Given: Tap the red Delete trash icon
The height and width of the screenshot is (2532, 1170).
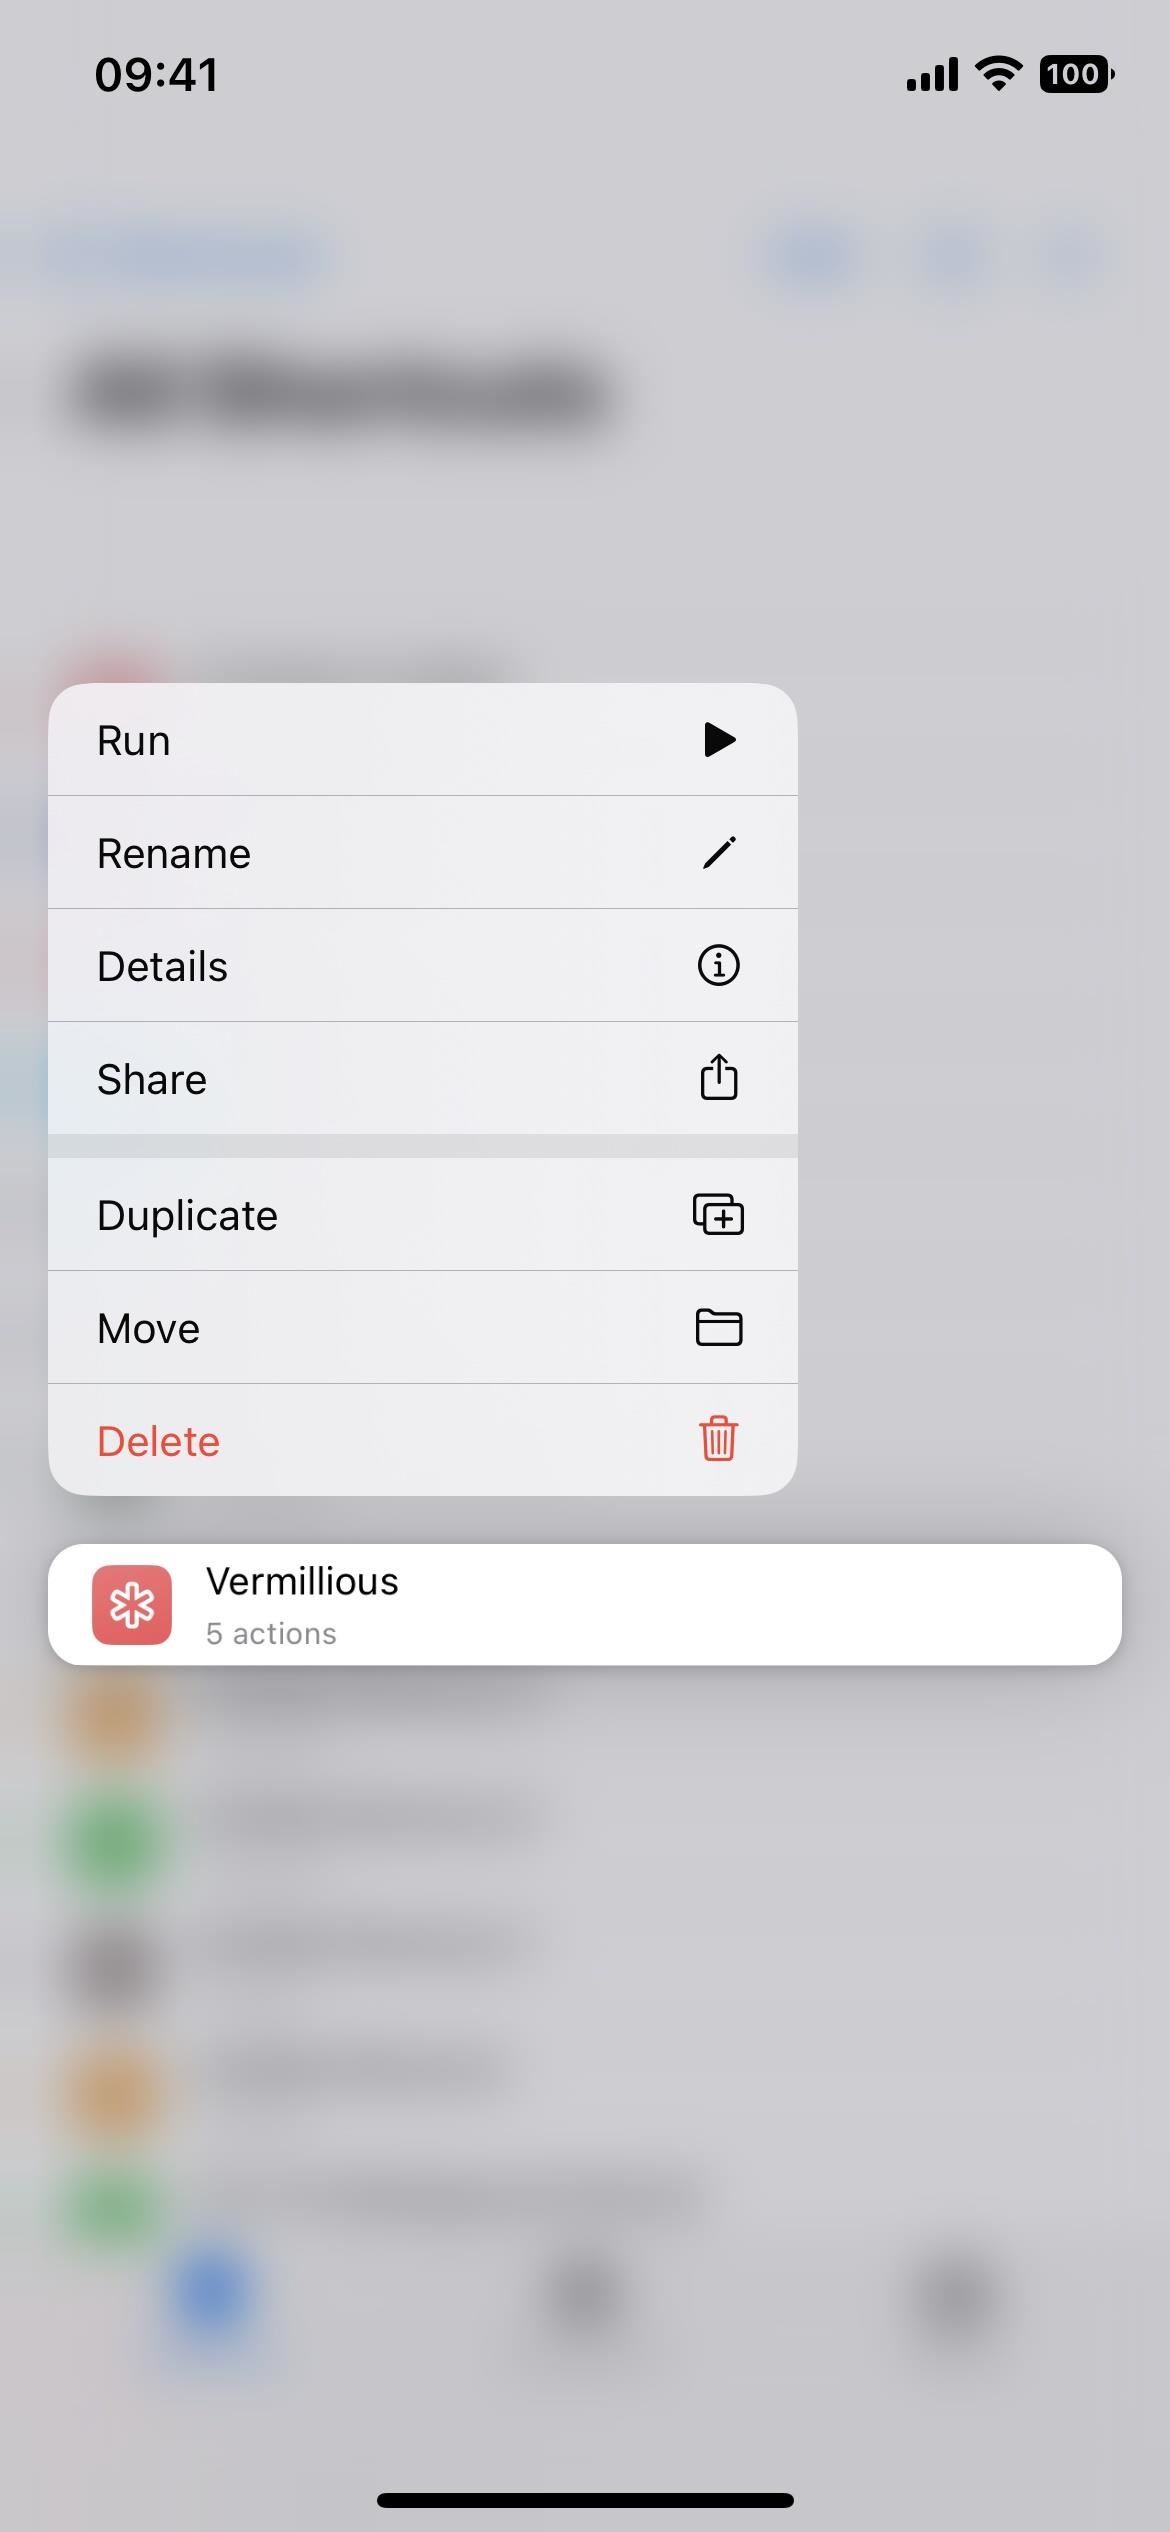Looking at the screenshot, I should pyautogui.click(x=718, y=1439).
